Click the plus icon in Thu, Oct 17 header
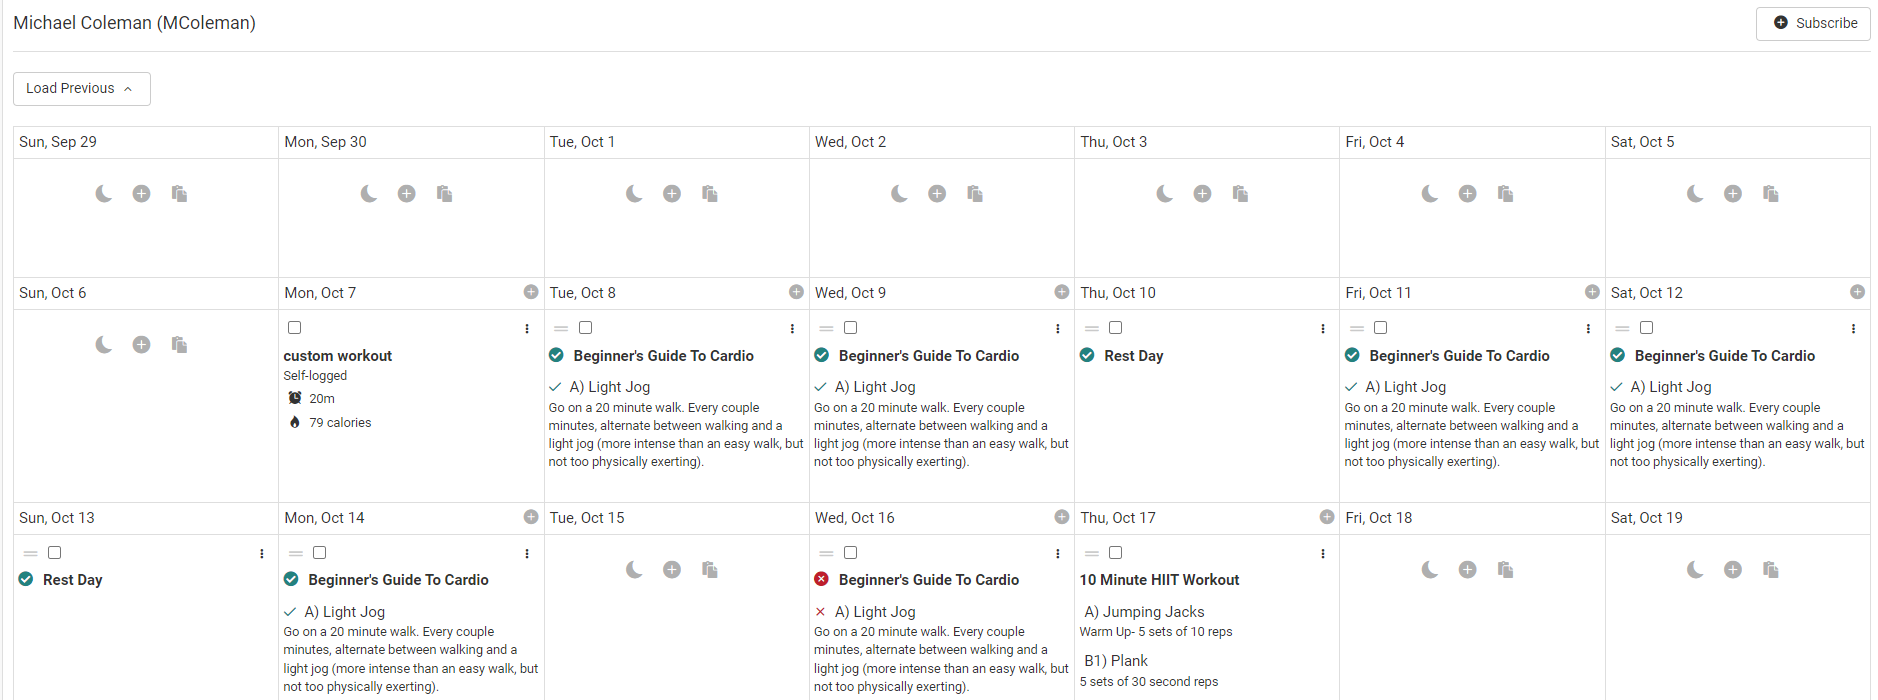Screen dimensions: 1878x700 tap(1327, 517)
